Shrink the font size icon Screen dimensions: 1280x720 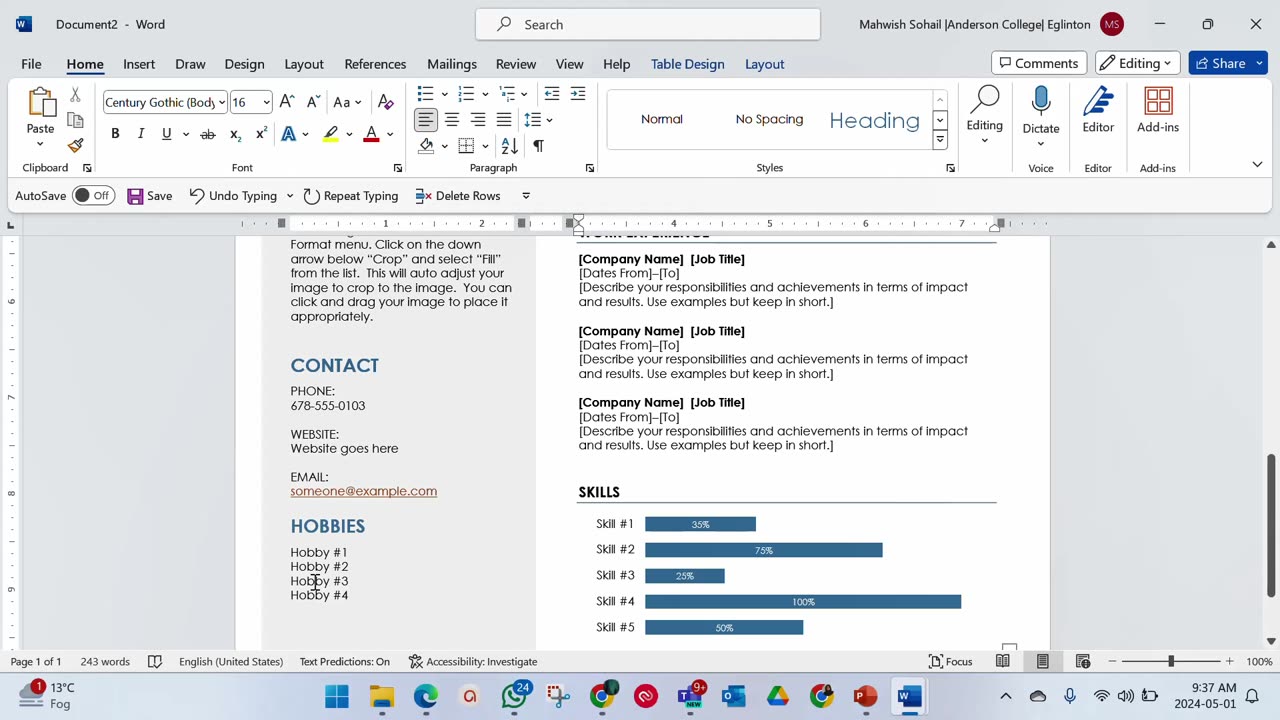tap(313, 102)
